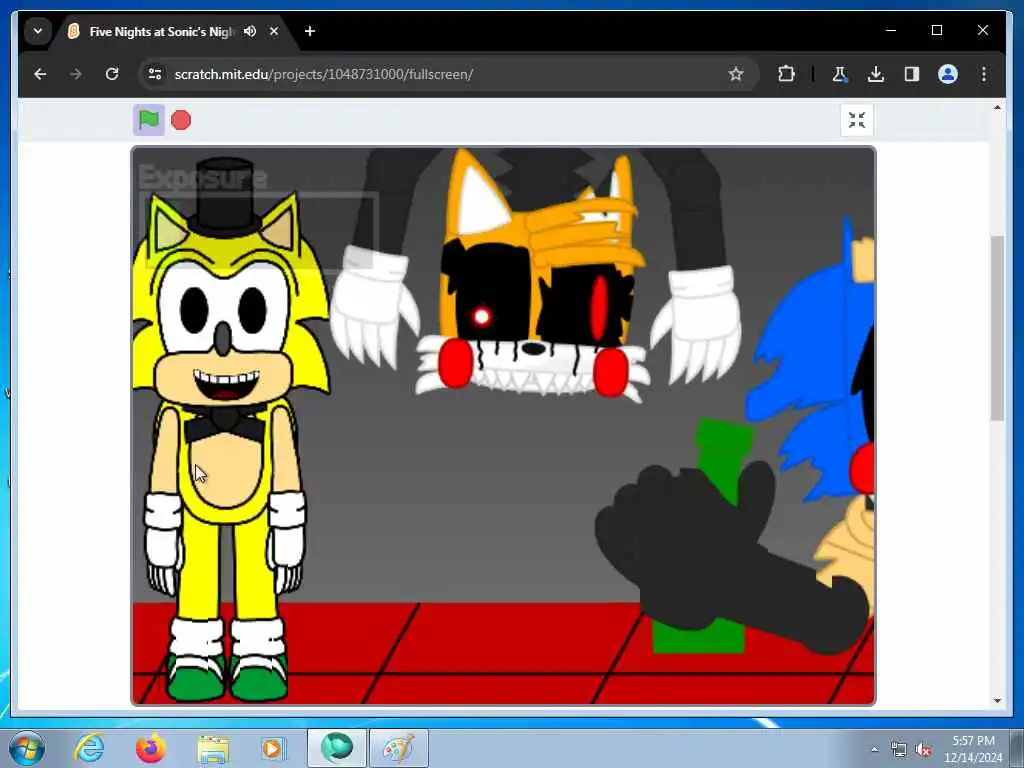Viewport: 1024px width, 768px height.
Task: Open the browser extensions puzzle icon
Action: (786, 74)
